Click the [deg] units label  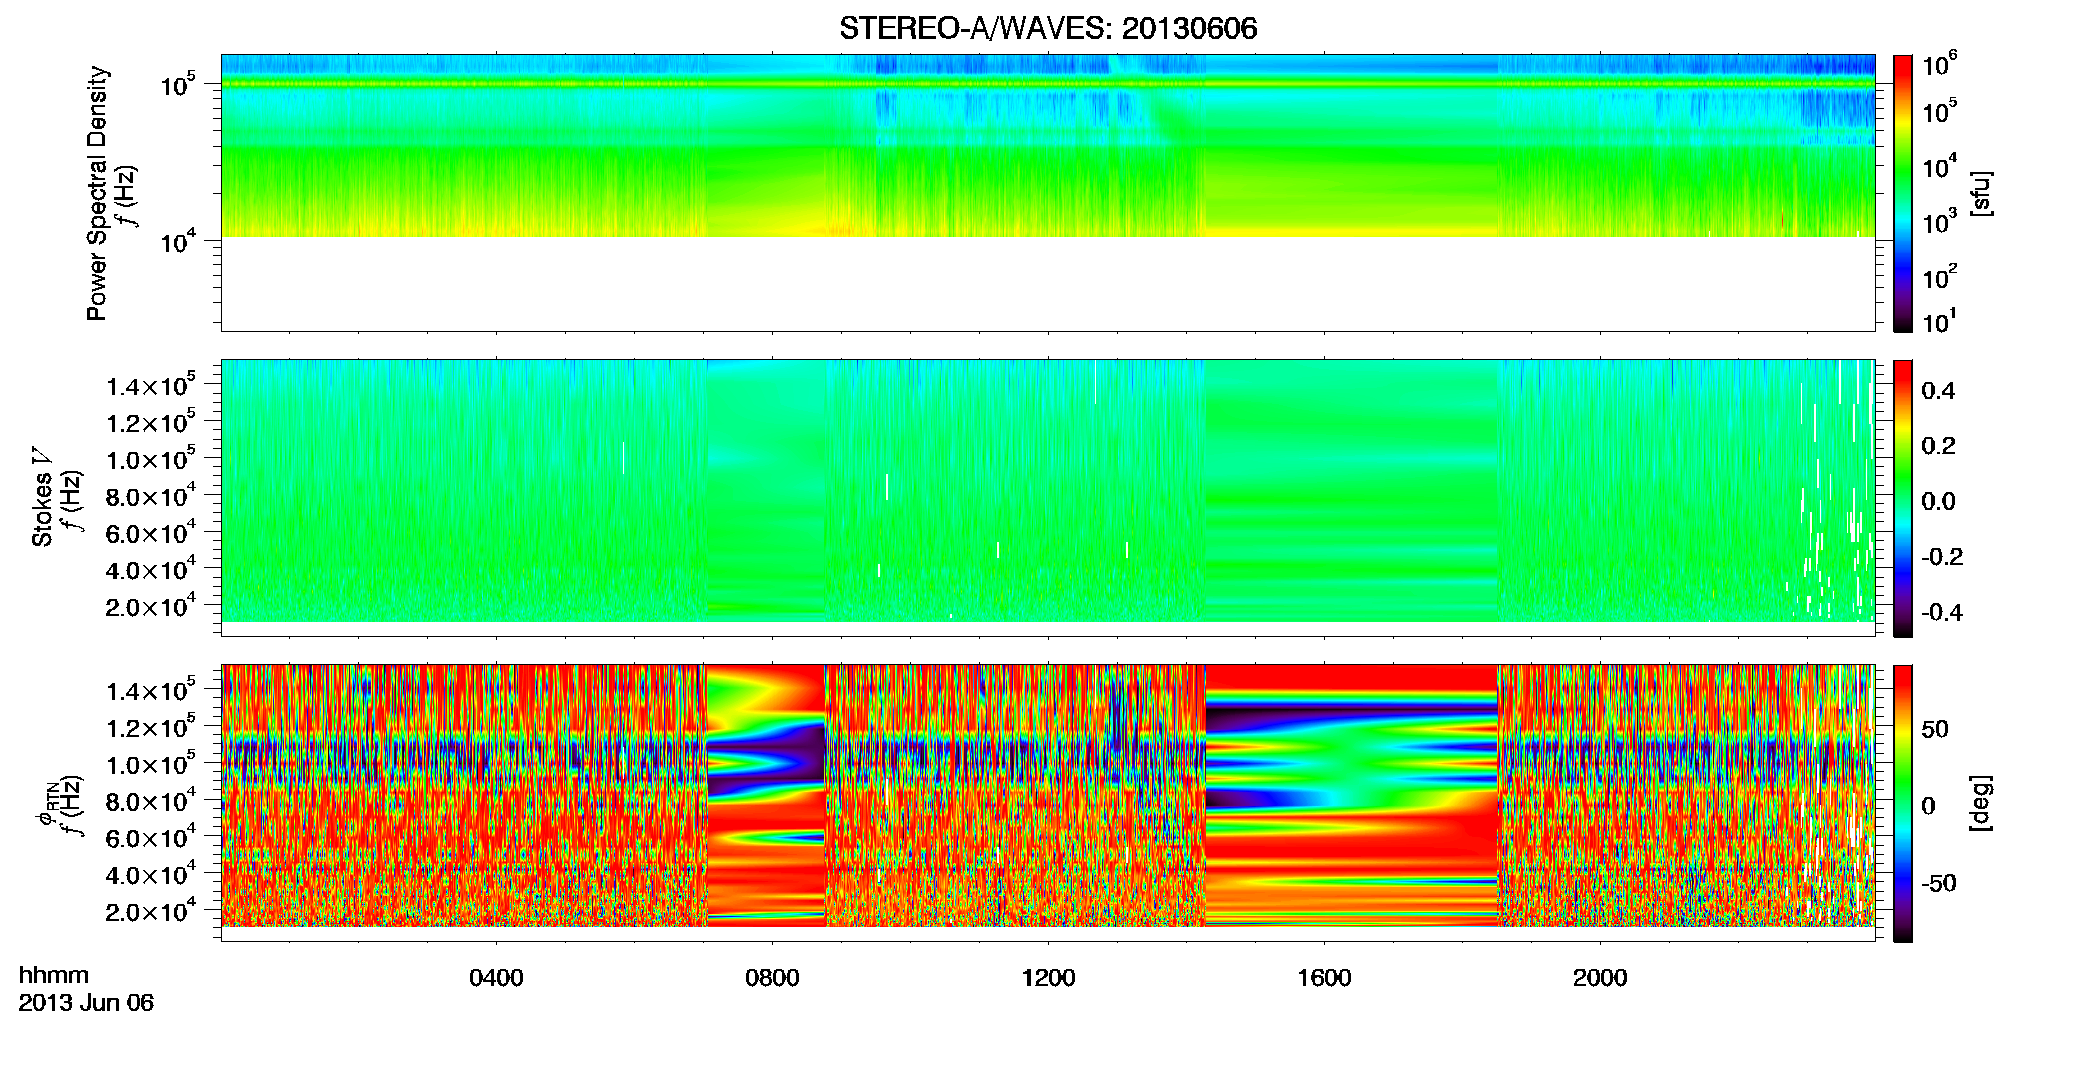pyautogui.click(x=1981, y=803)
